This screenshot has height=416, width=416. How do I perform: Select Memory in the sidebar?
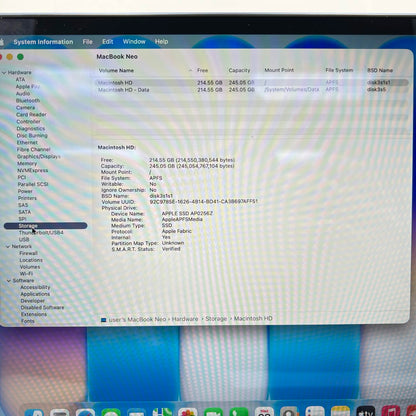pyautogui.click(x=27, y=163)
